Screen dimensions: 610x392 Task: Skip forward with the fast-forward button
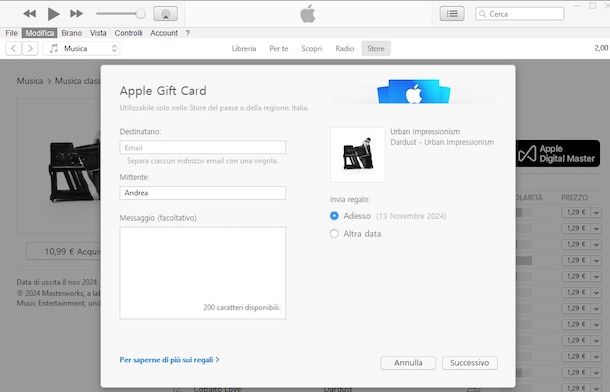tap(76, 14)
